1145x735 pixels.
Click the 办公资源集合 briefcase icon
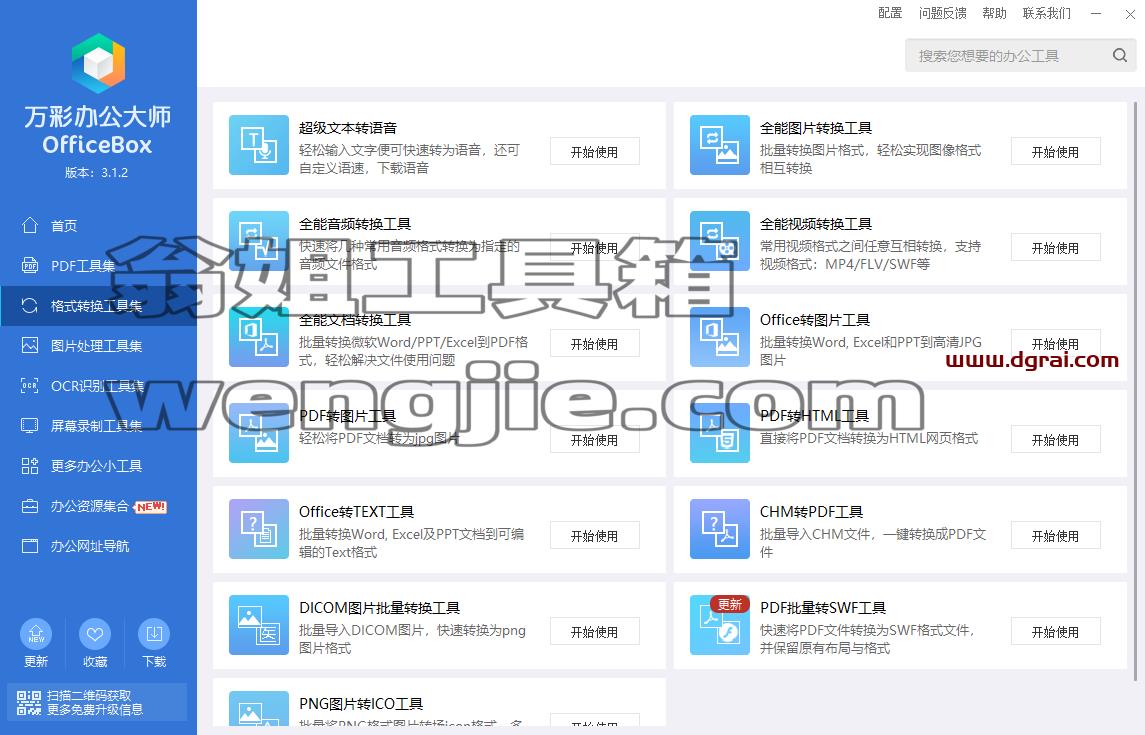tap(30, 506)
